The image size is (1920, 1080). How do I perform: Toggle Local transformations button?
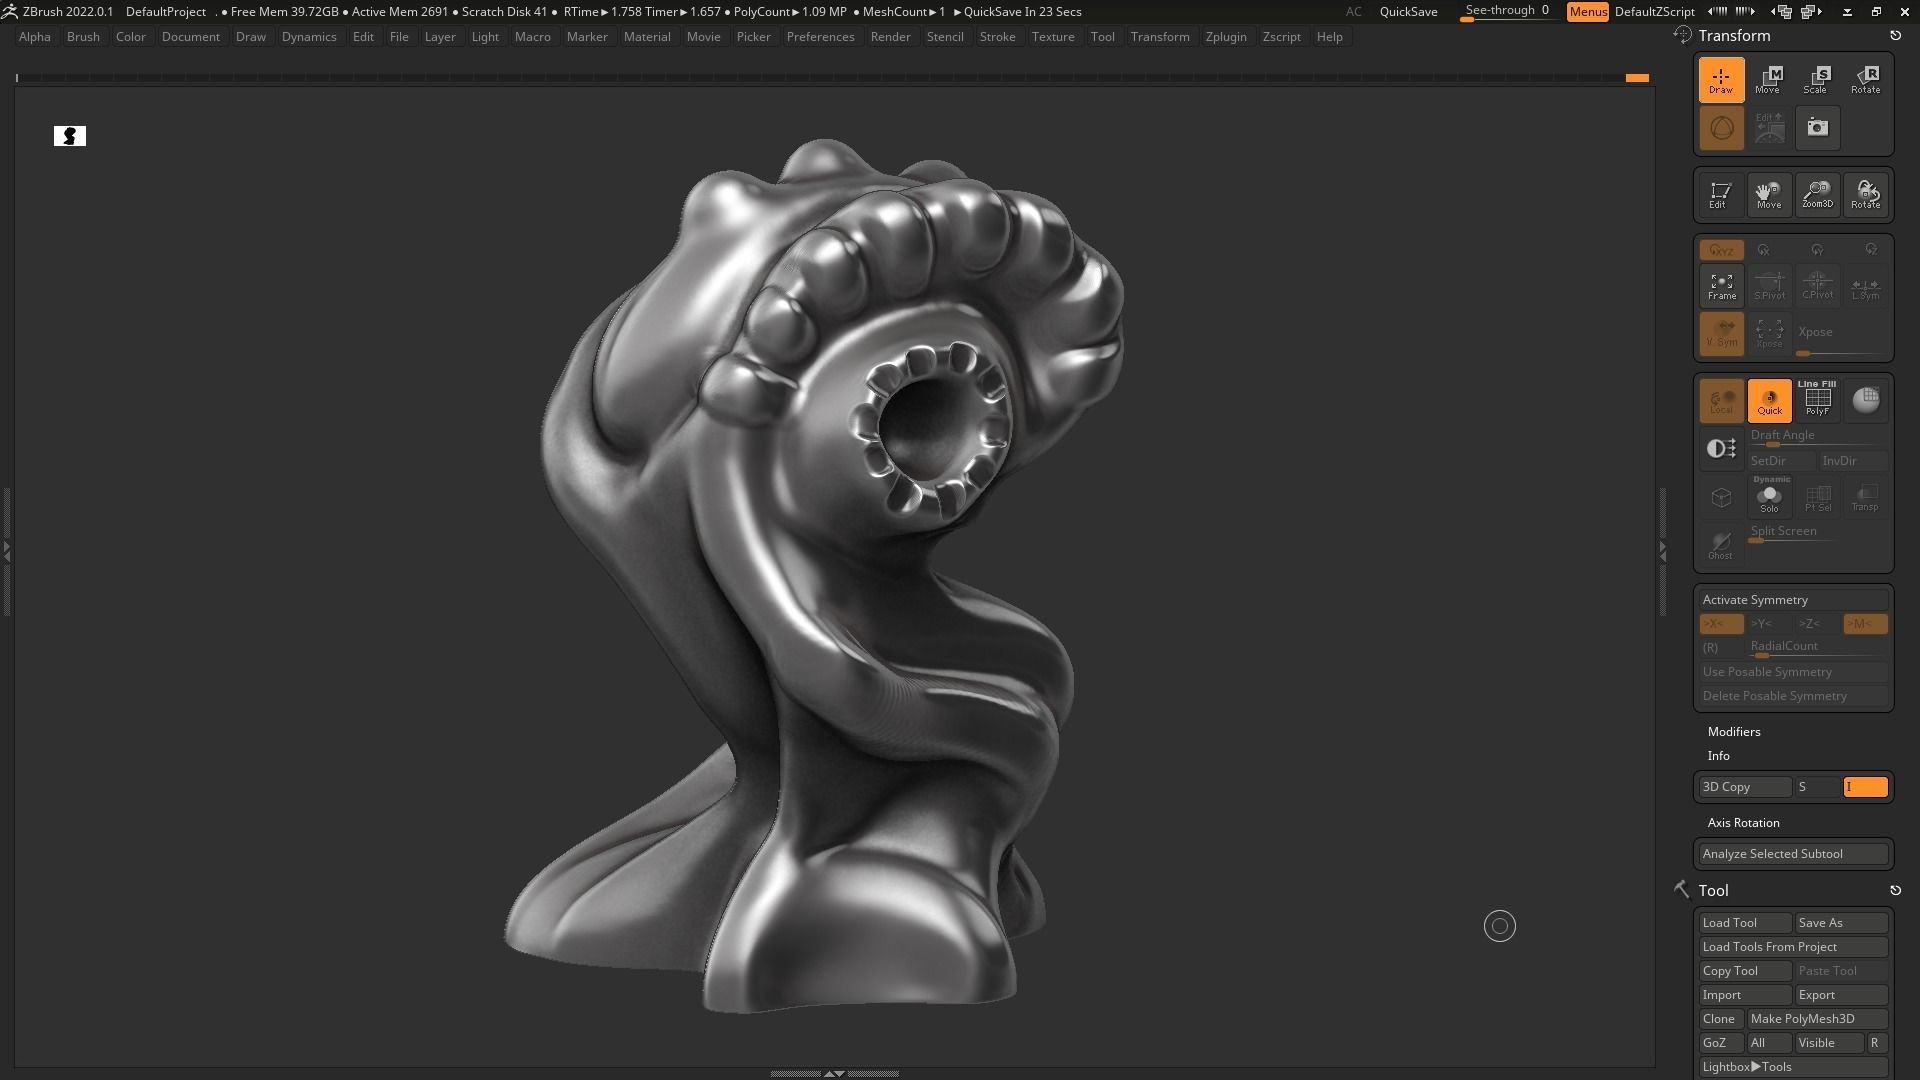coord(1721,400)
